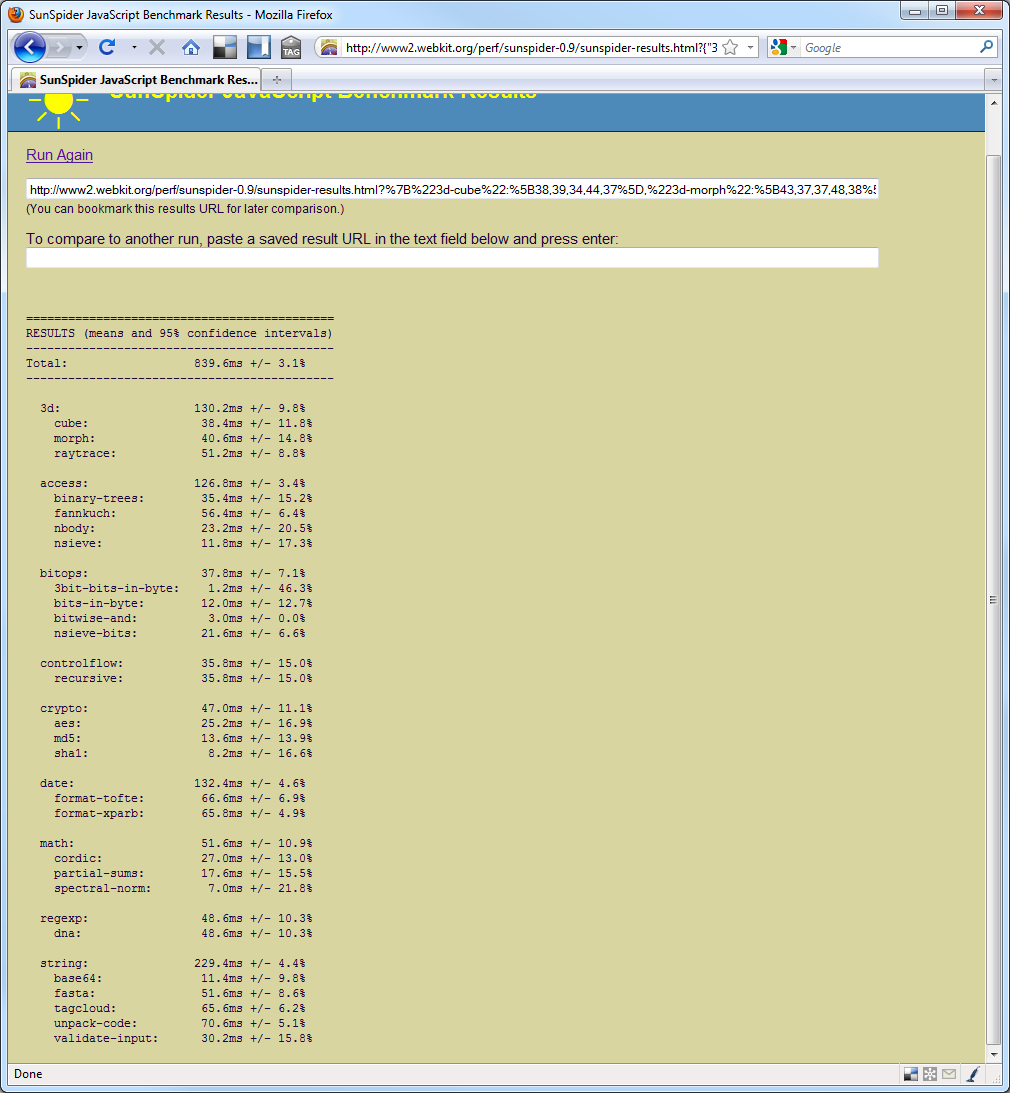Select the SunSpider JavaScript Benchmark Results tab
Viewport: 1010px width, 1093px height.
tap(137, 79)
